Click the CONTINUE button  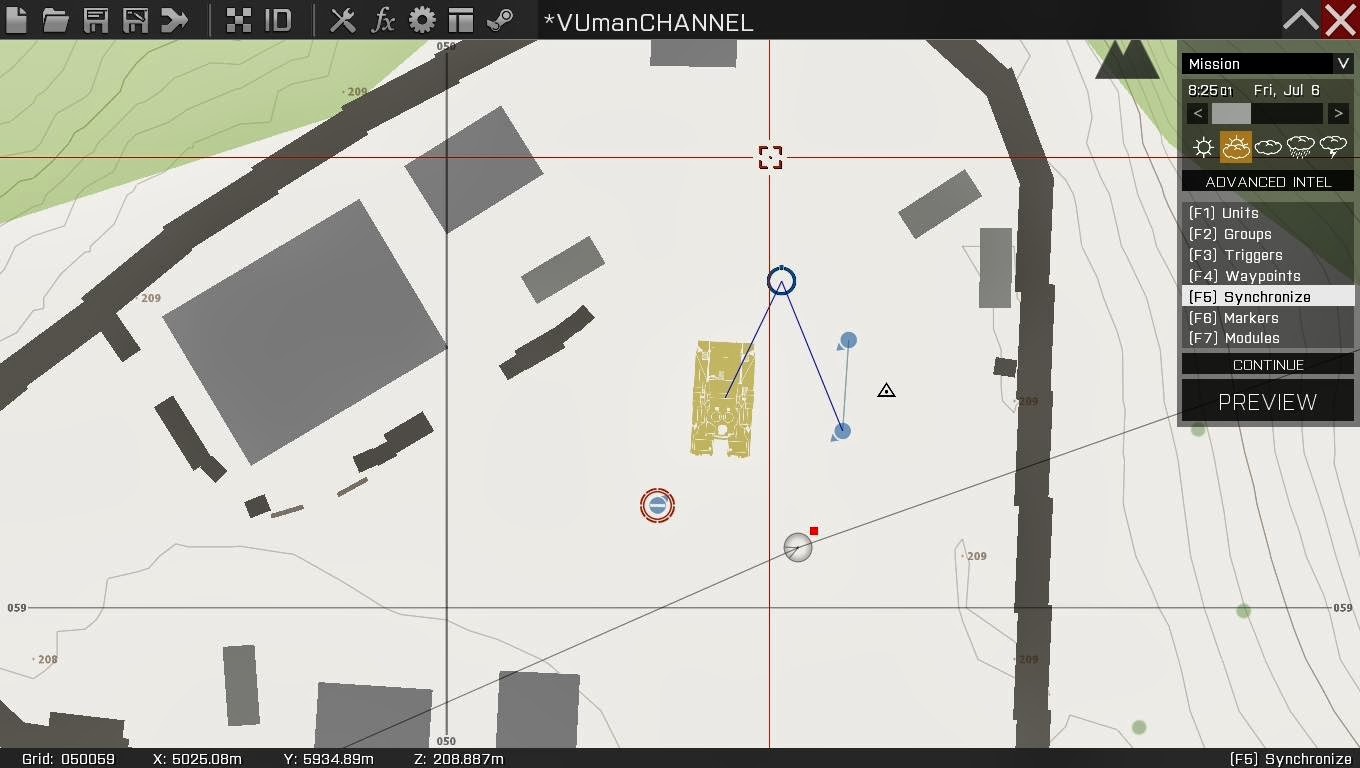pos(1267,365)
